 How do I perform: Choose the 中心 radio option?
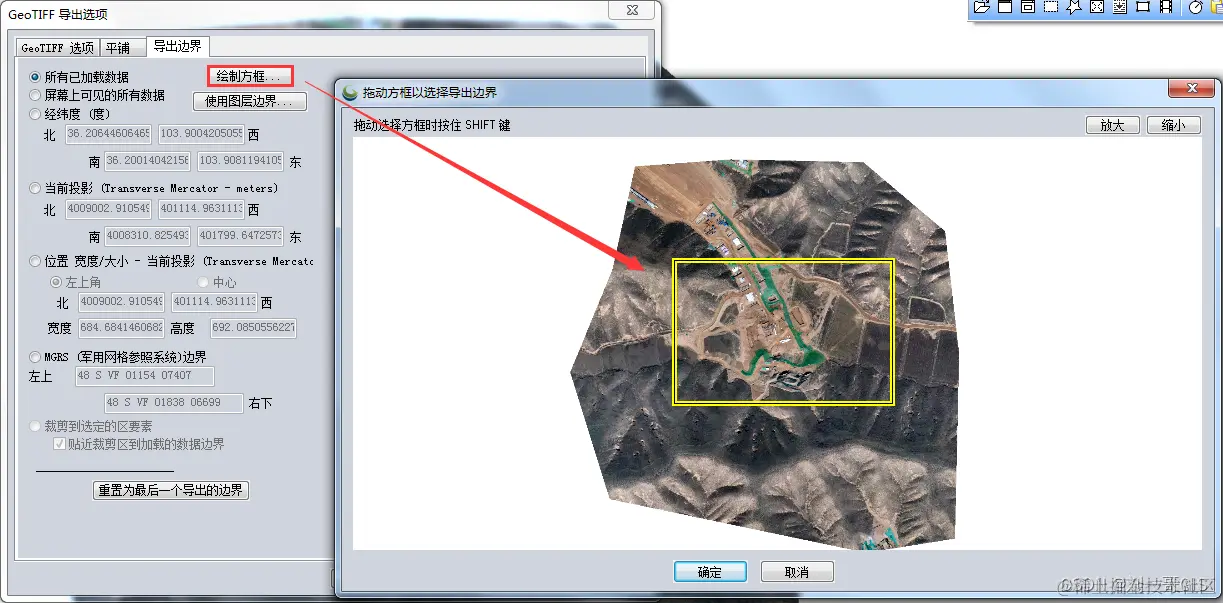204,282
